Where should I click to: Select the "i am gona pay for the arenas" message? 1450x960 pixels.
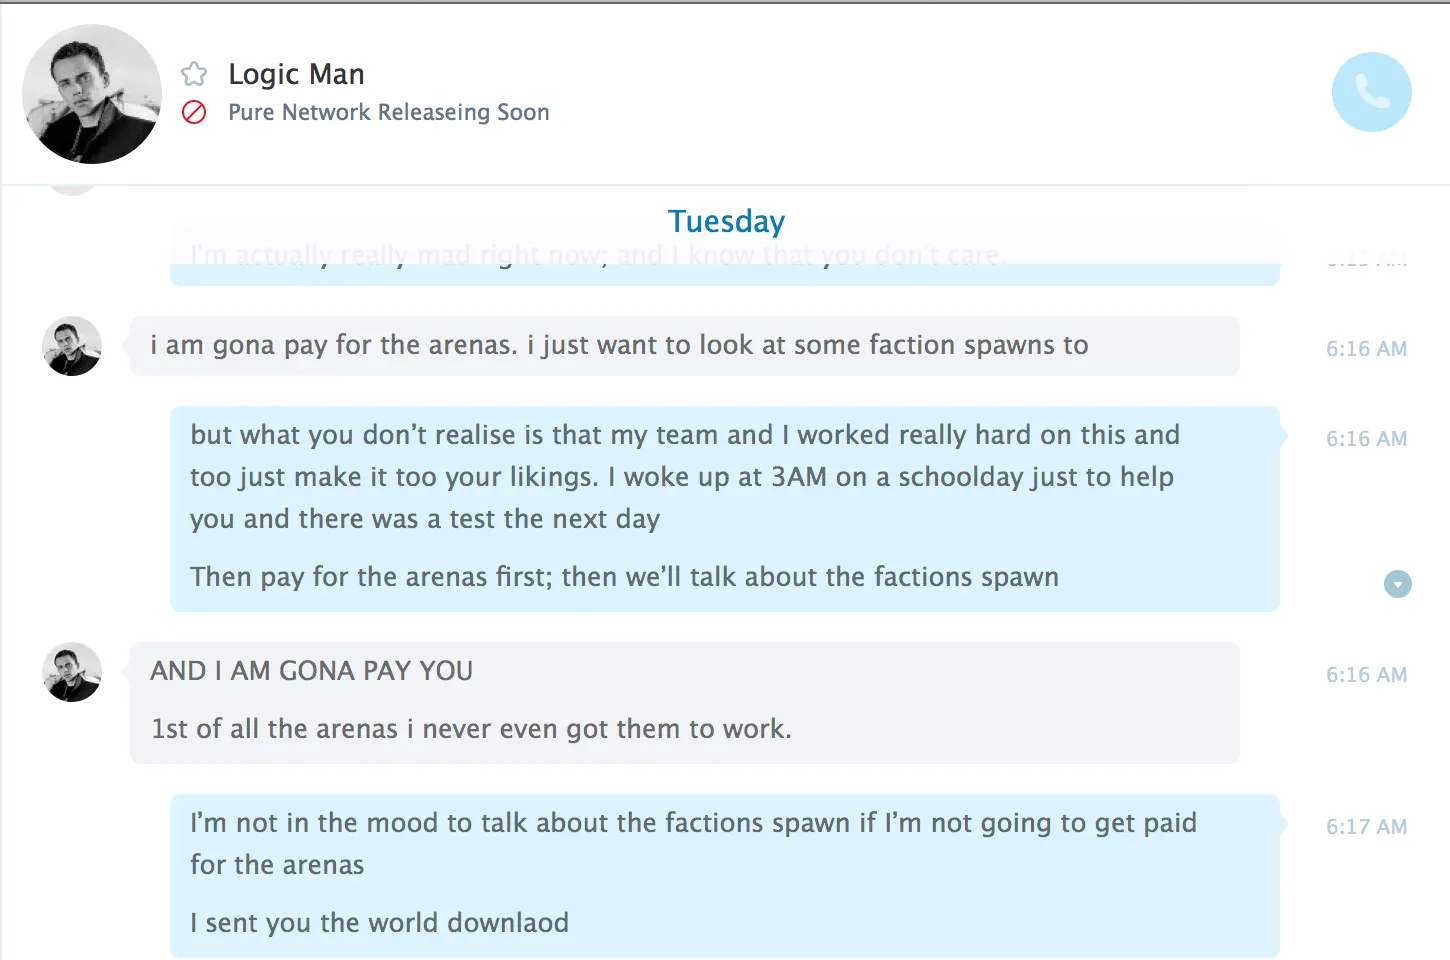(x=618, y=345)
